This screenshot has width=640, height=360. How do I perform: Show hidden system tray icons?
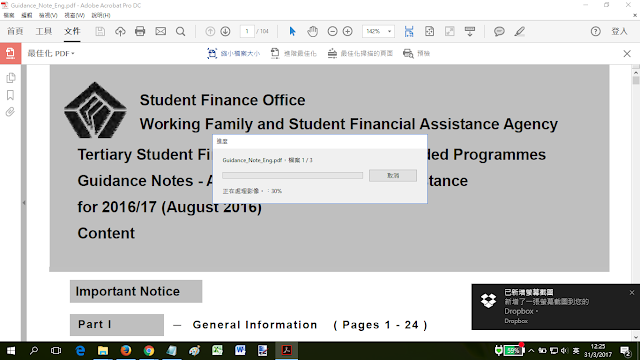[x=531, y=351]
